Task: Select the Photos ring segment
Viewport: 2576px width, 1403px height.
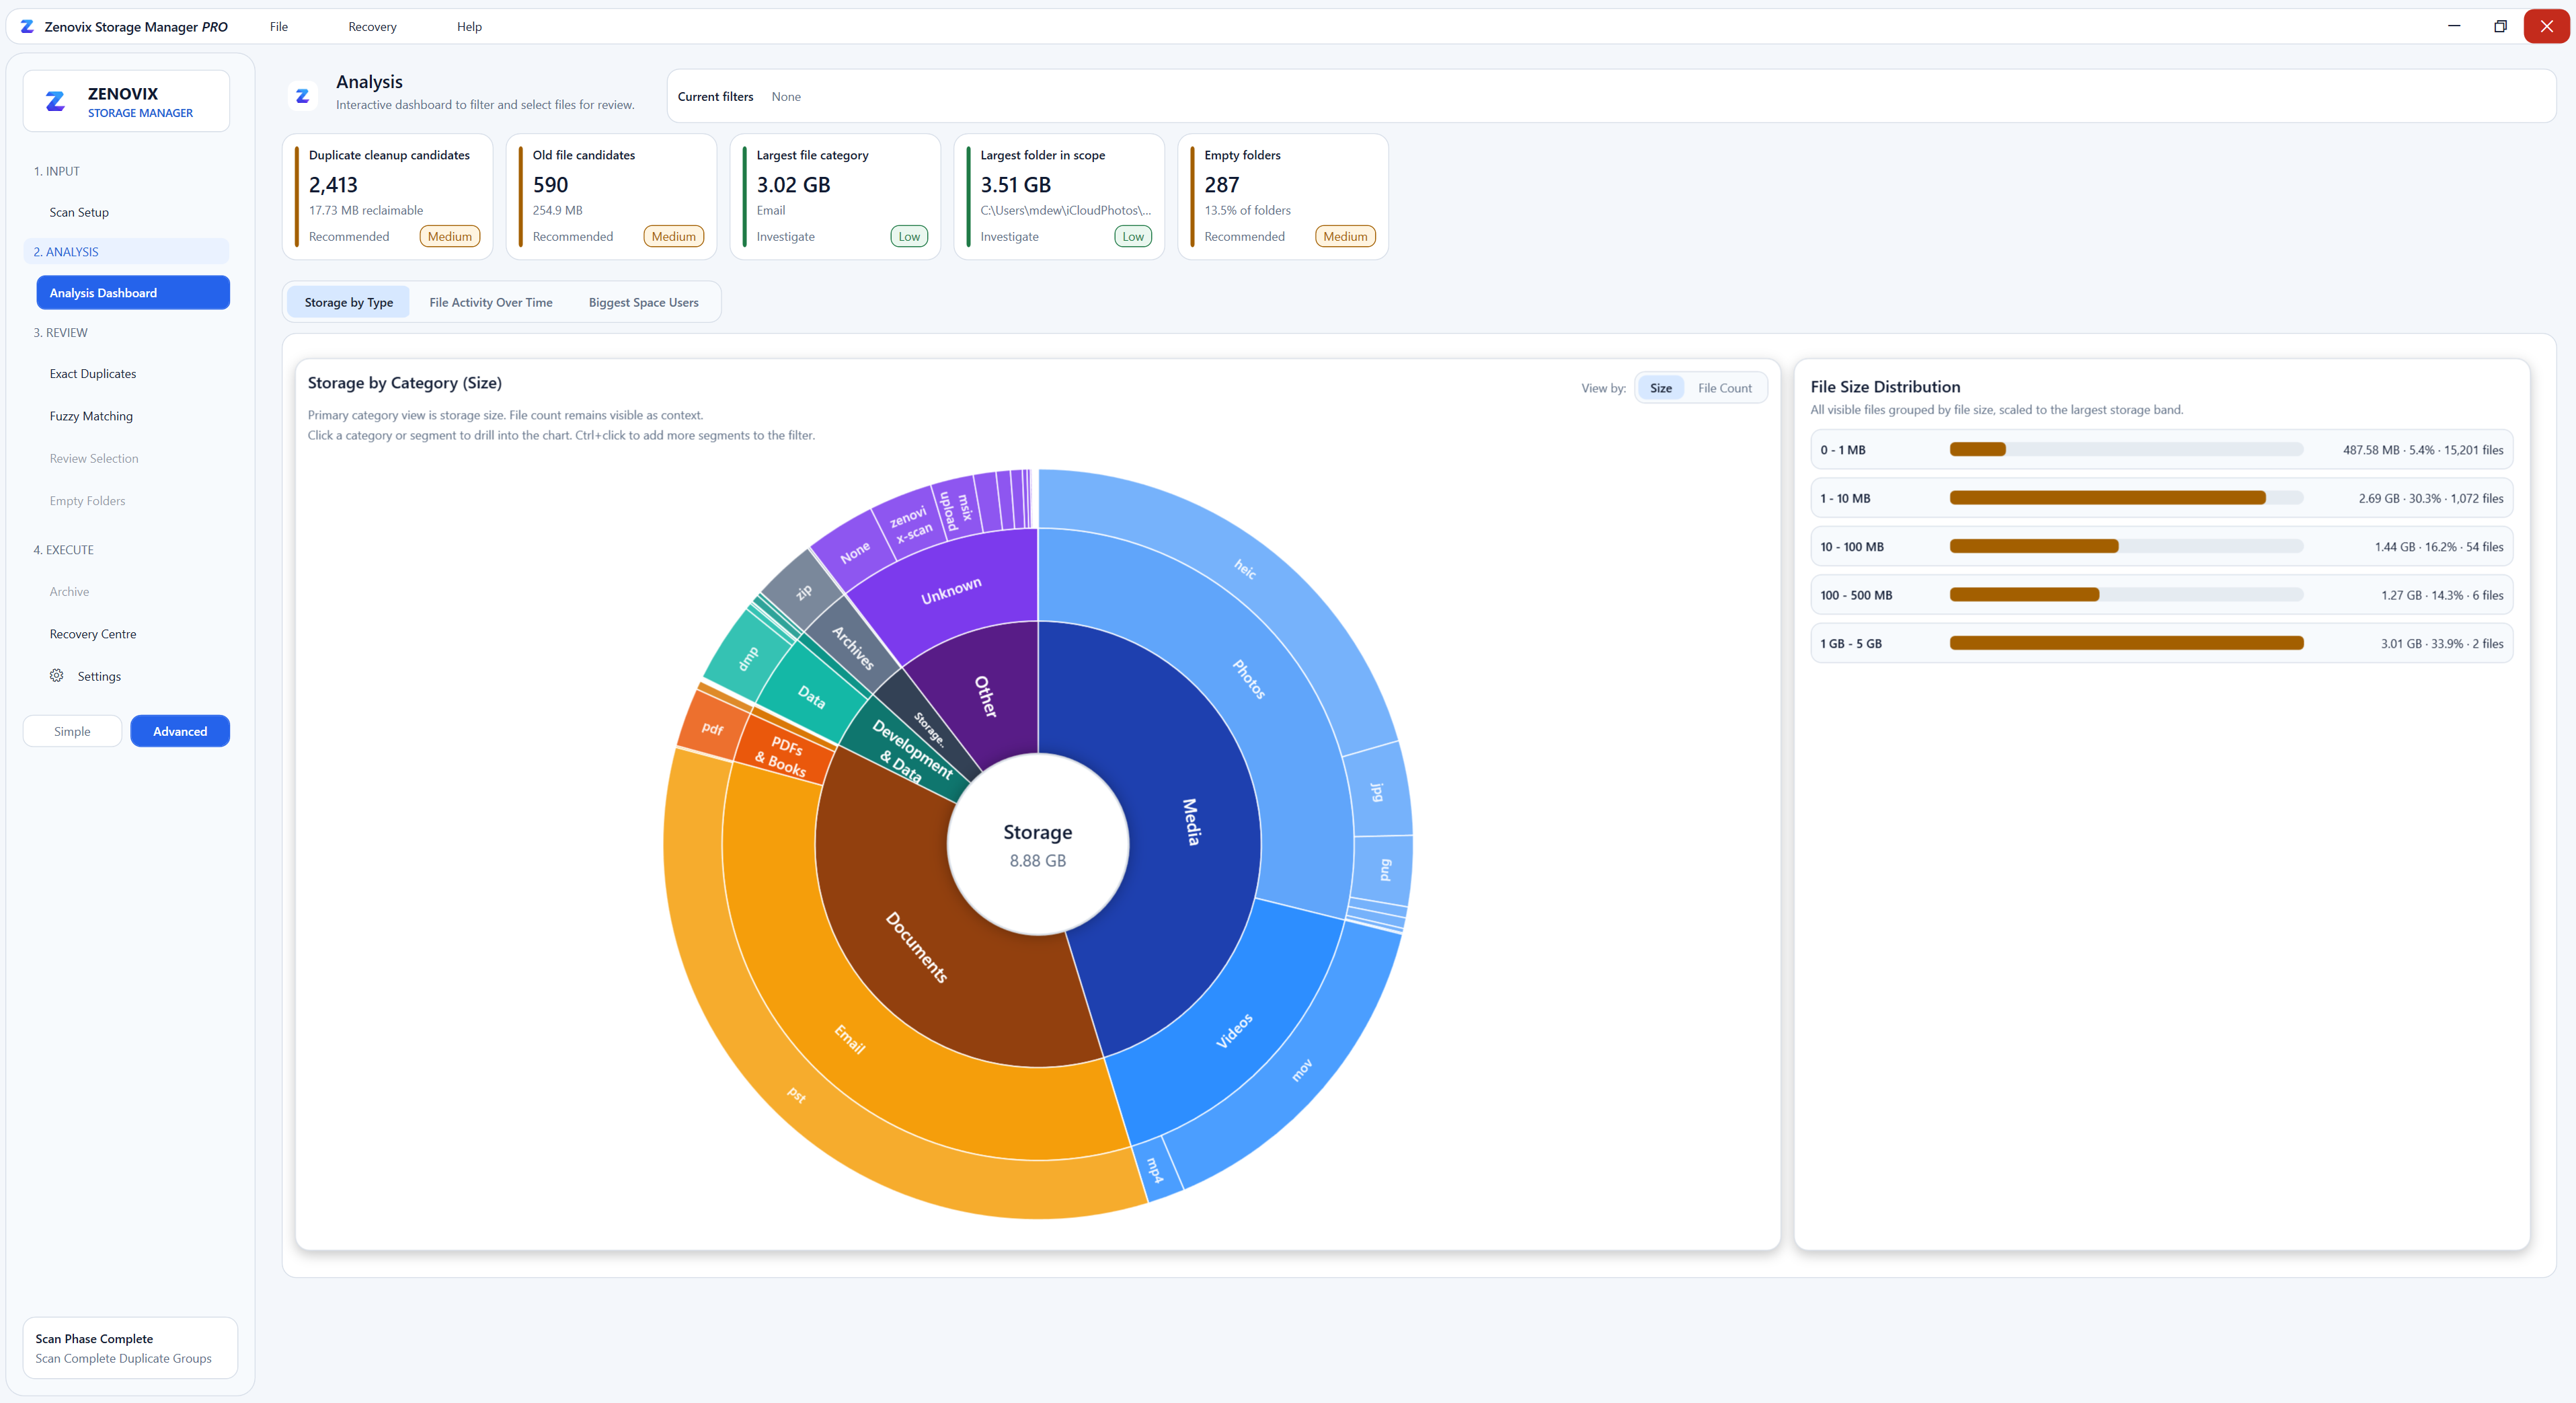Action: [x=1248, y=679]
